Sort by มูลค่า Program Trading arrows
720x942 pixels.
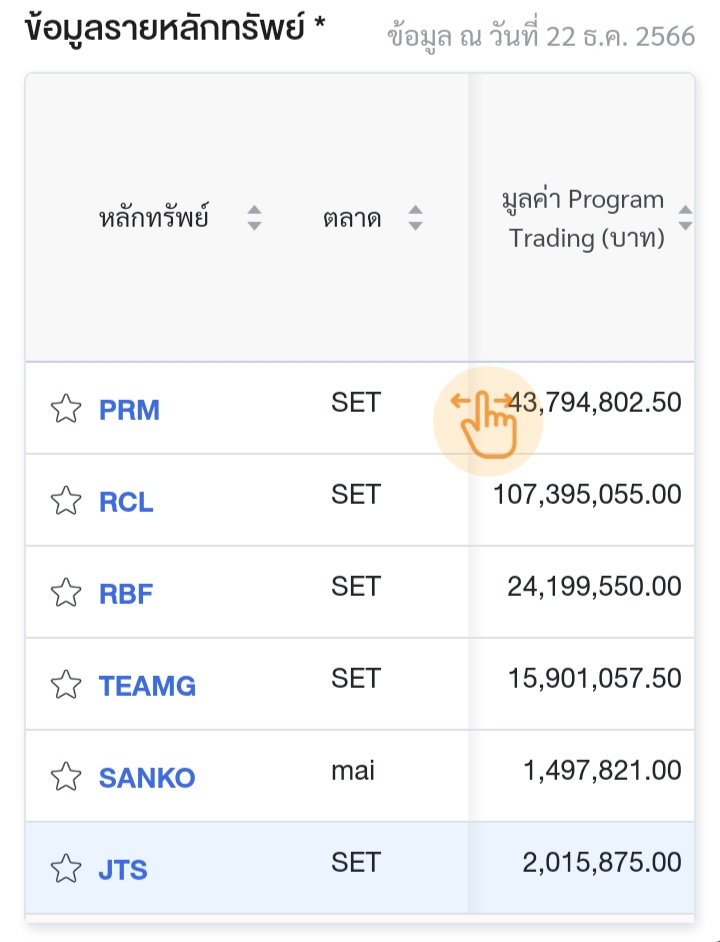coord(685,218)
